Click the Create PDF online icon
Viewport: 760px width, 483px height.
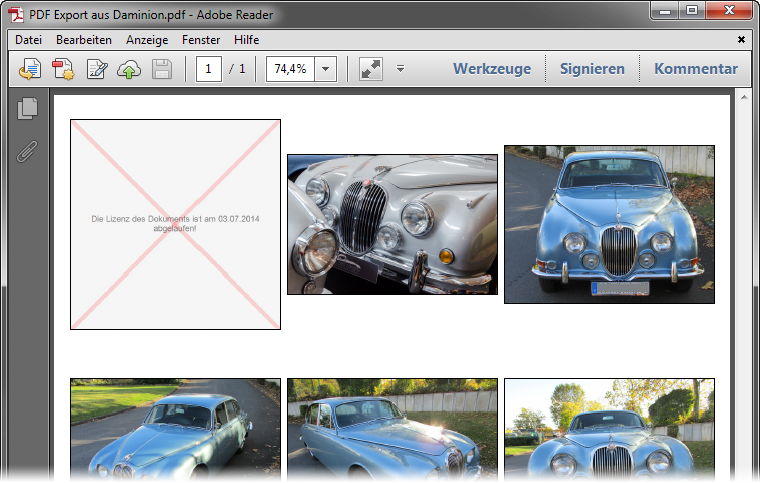pyautogui.click(x=63, y=69)
